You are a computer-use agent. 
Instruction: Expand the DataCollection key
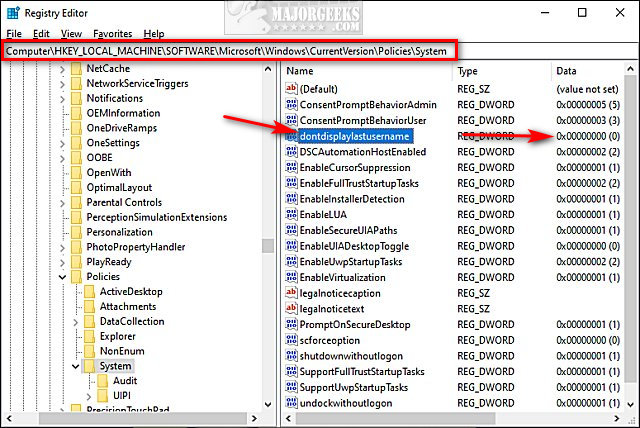pos(76,322)
